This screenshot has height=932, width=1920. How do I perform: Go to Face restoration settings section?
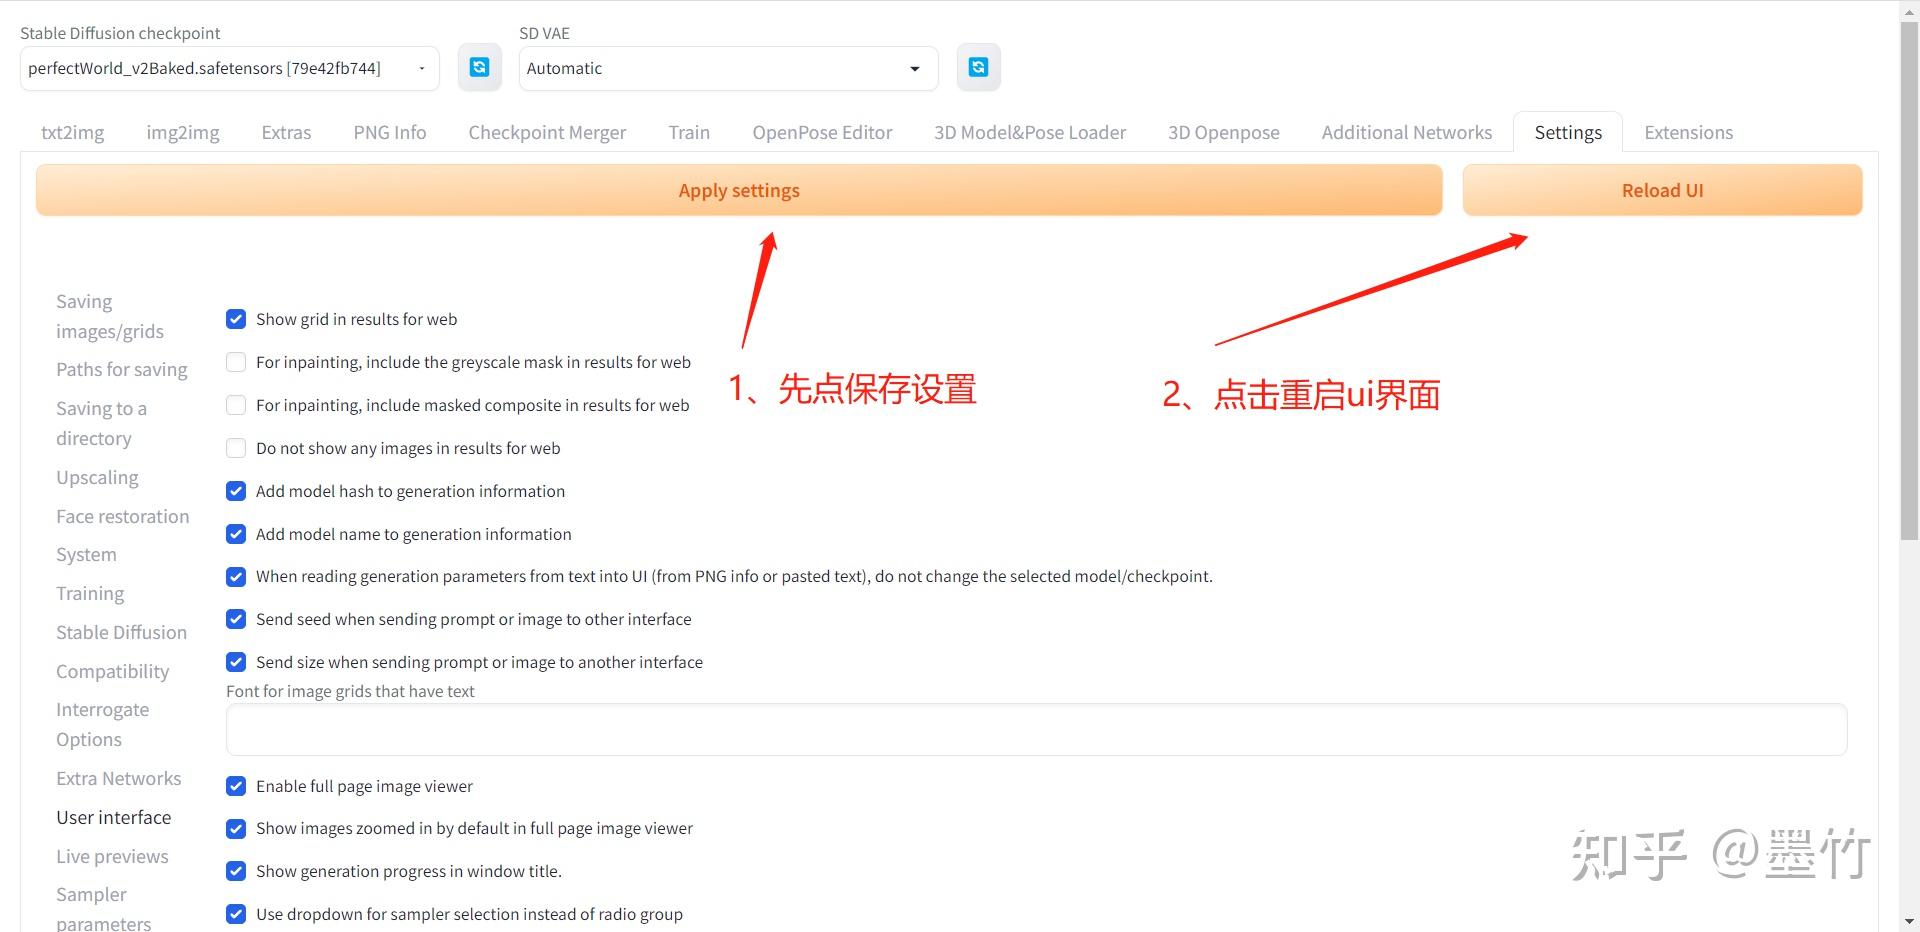[x=122, y=516]
